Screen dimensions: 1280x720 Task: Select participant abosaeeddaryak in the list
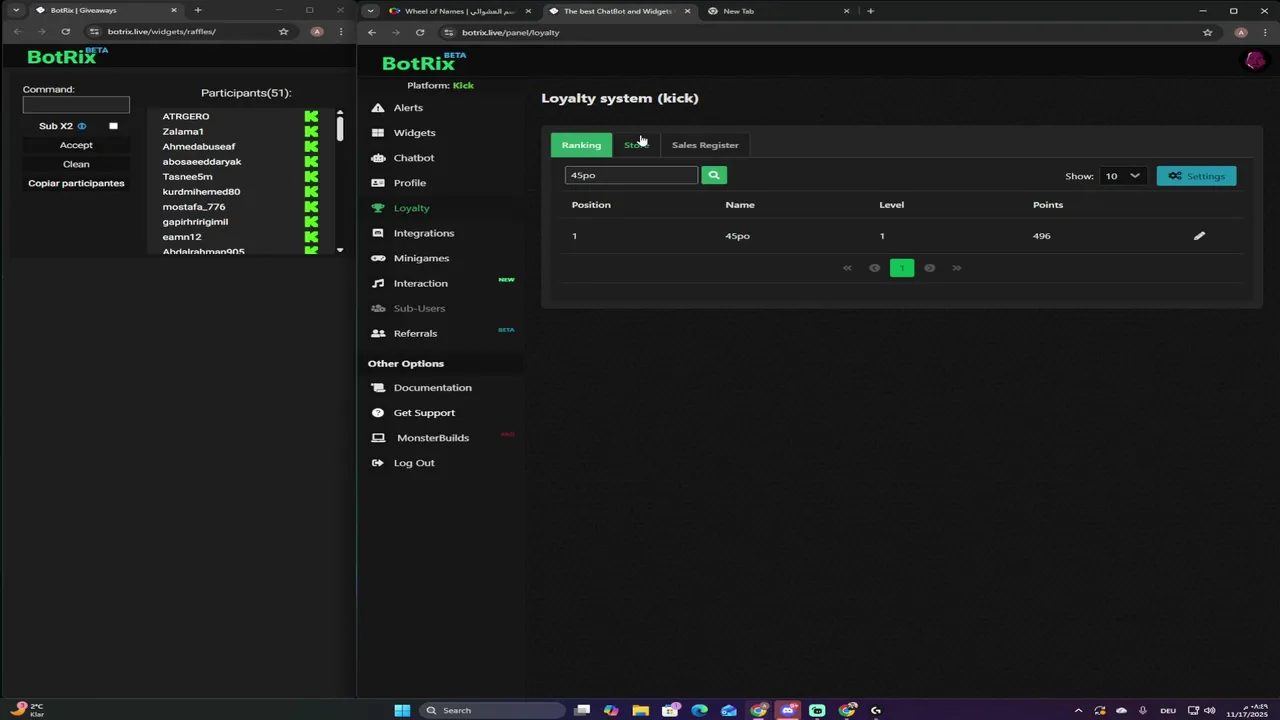tap(202, 161)
